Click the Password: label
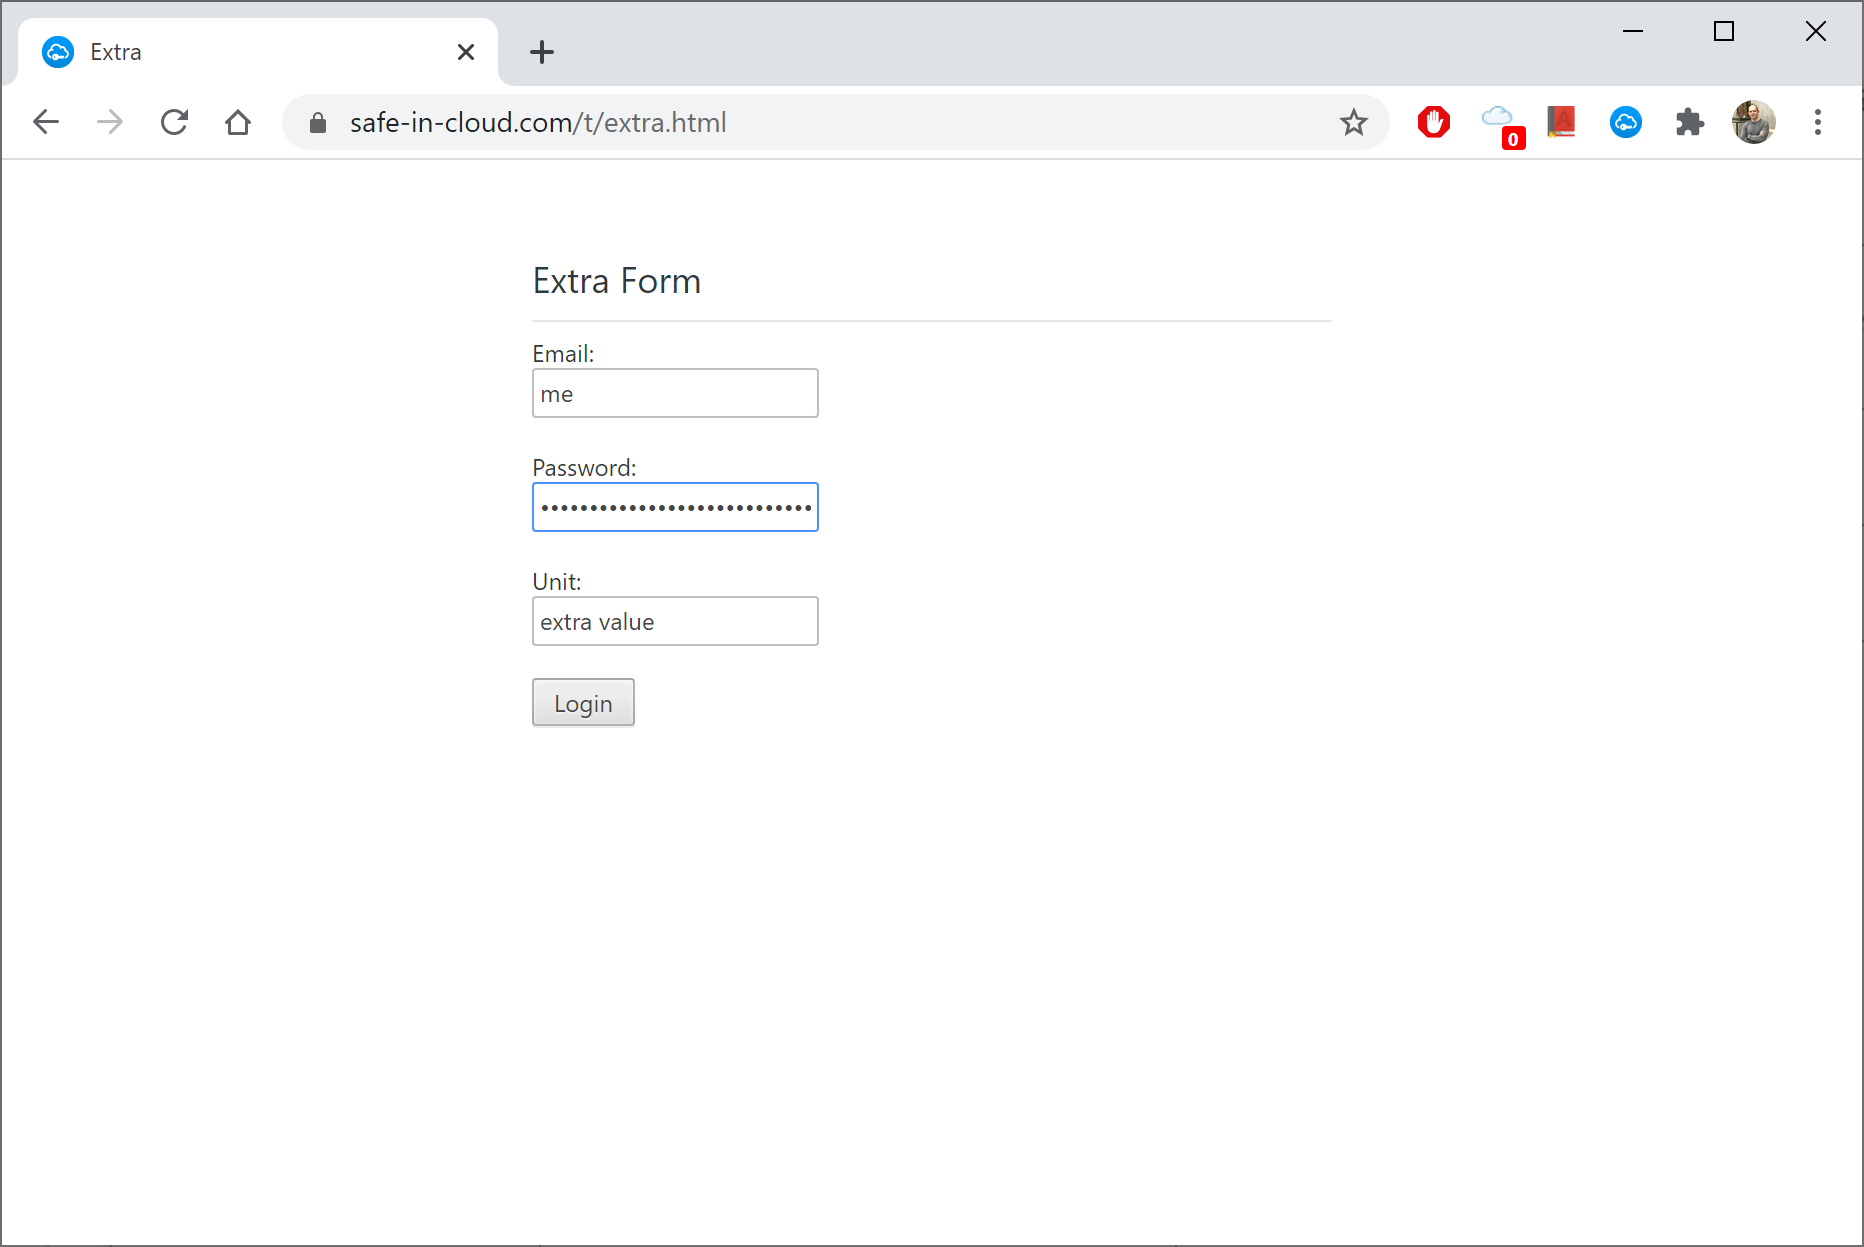This screenshot has height=1247, width=1864. pyautogui.click(x=584, y=468)
